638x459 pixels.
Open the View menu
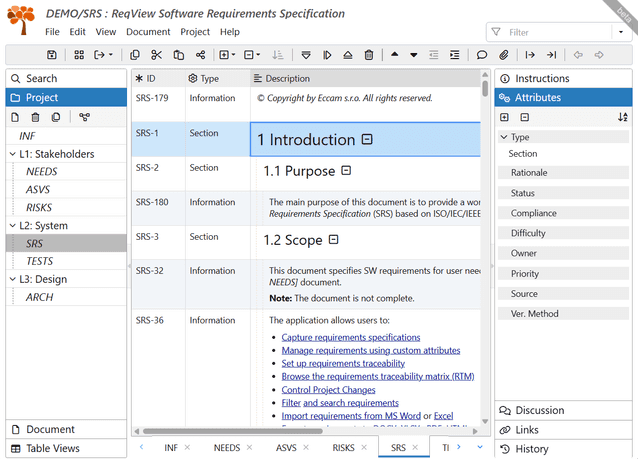point(106,32)
